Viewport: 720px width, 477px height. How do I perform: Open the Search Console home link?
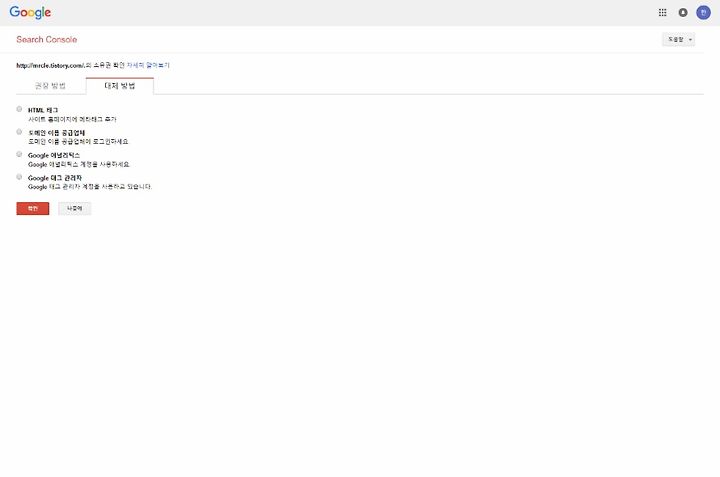coord(46,39)
